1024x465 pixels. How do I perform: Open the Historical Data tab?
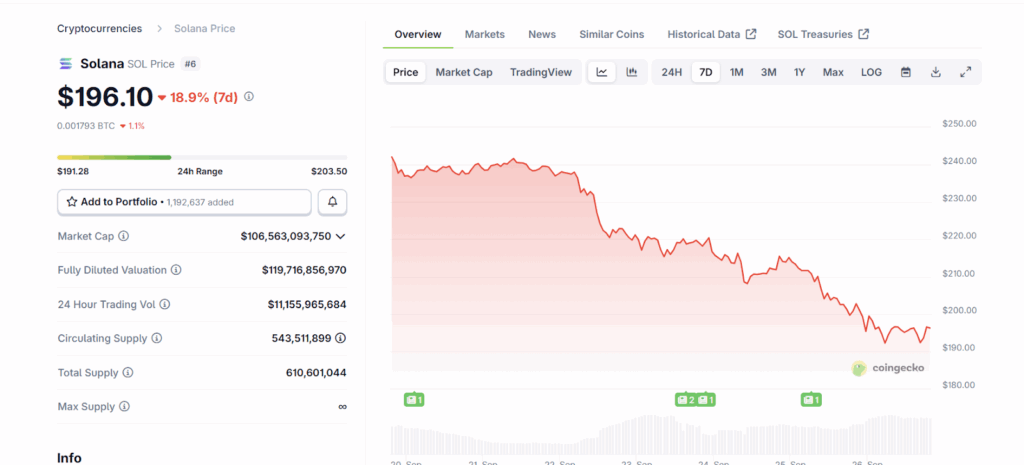(711, 34)
